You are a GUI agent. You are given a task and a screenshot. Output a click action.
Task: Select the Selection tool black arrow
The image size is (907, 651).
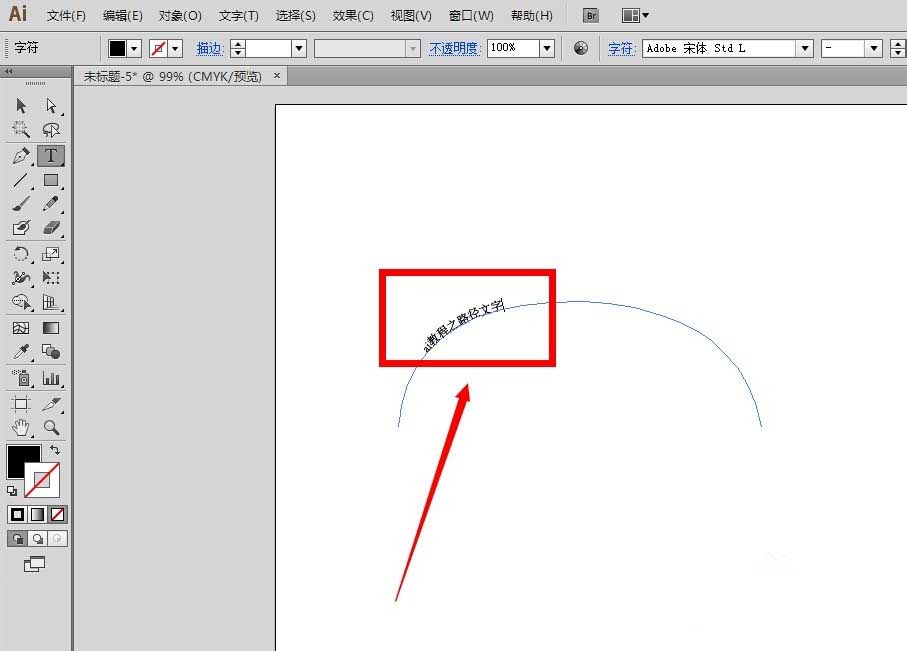click(21, 106)
